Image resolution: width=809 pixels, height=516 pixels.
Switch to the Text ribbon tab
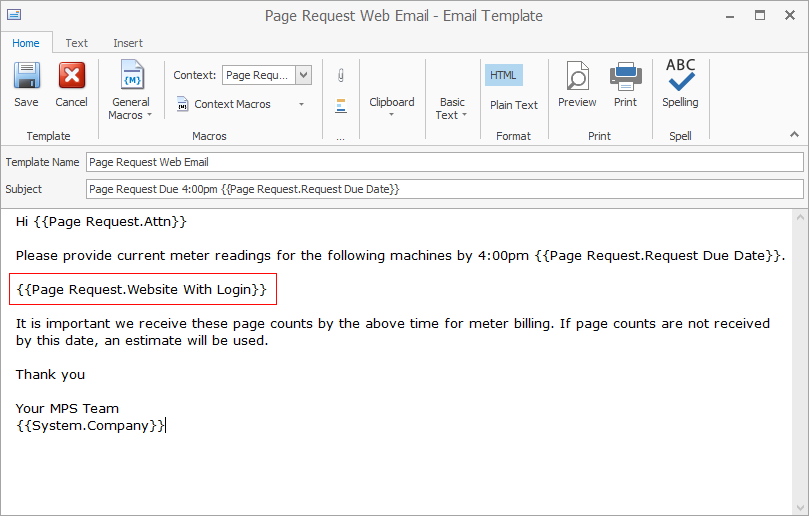point(76,43)
